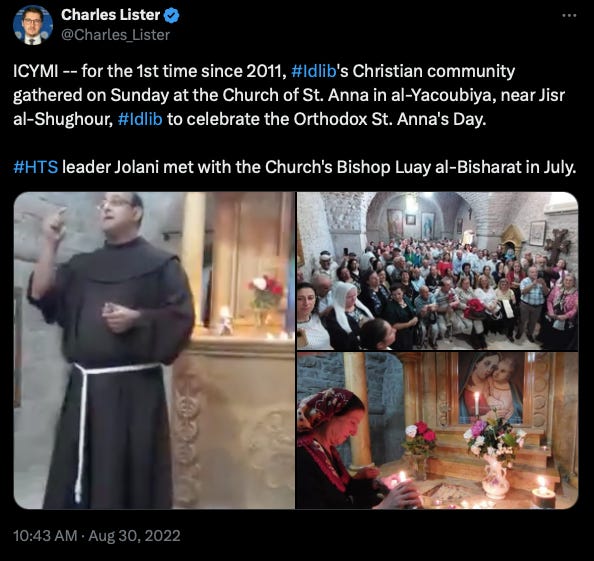Open the woman lighting candles photo
Screen dimensions: 594x561
click(x=438, y=431)
